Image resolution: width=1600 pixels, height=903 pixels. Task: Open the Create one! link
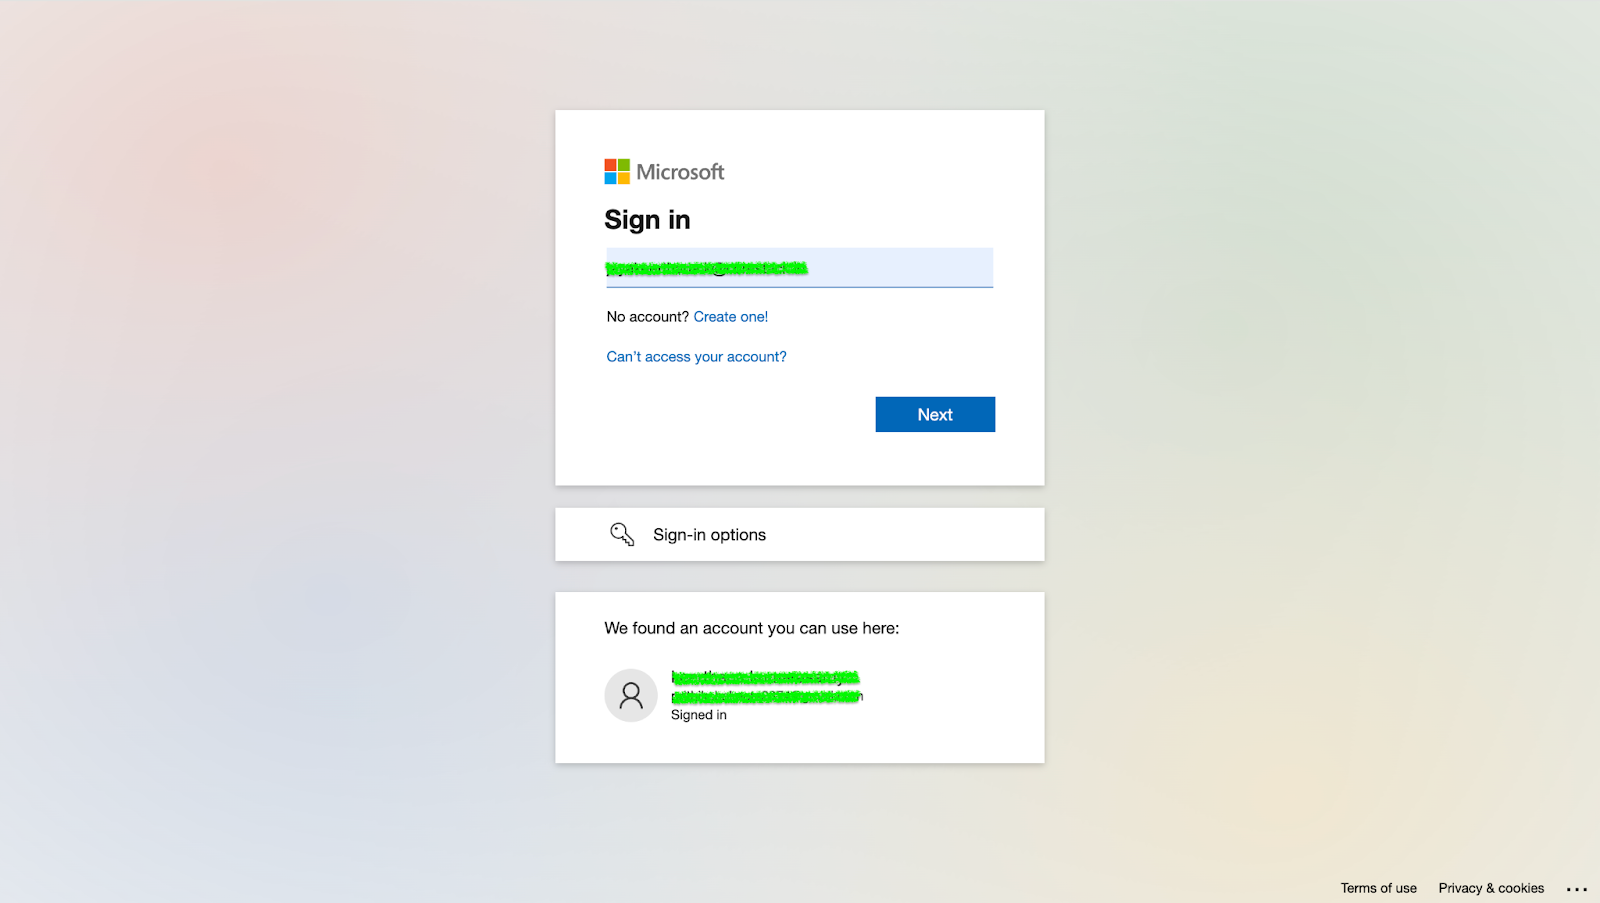(731, 317)
